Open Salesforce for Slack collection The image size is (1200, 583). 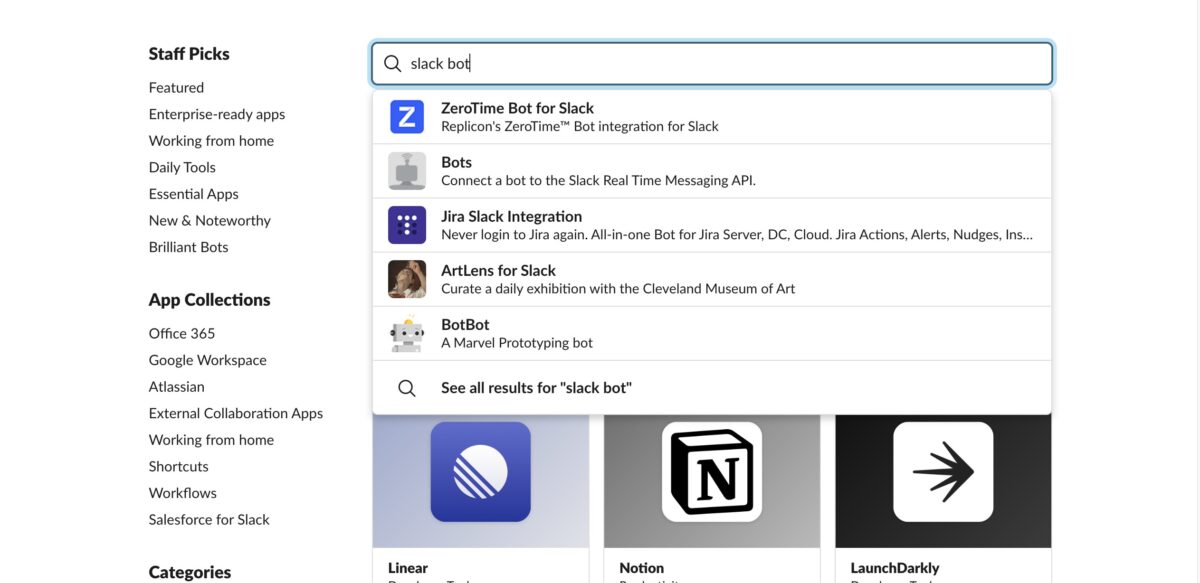point(209,519)
